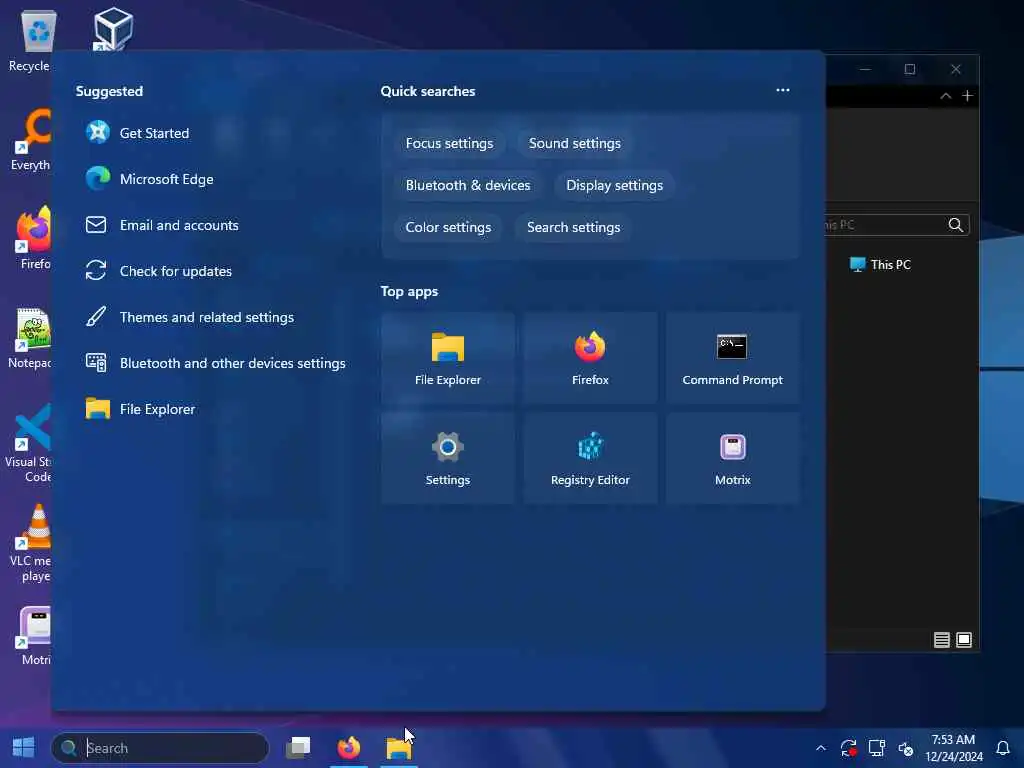Image resolution: width=1024 pixels, height=768 pixels.
Task: Open the Windows Start button
Action: [24, 747]
